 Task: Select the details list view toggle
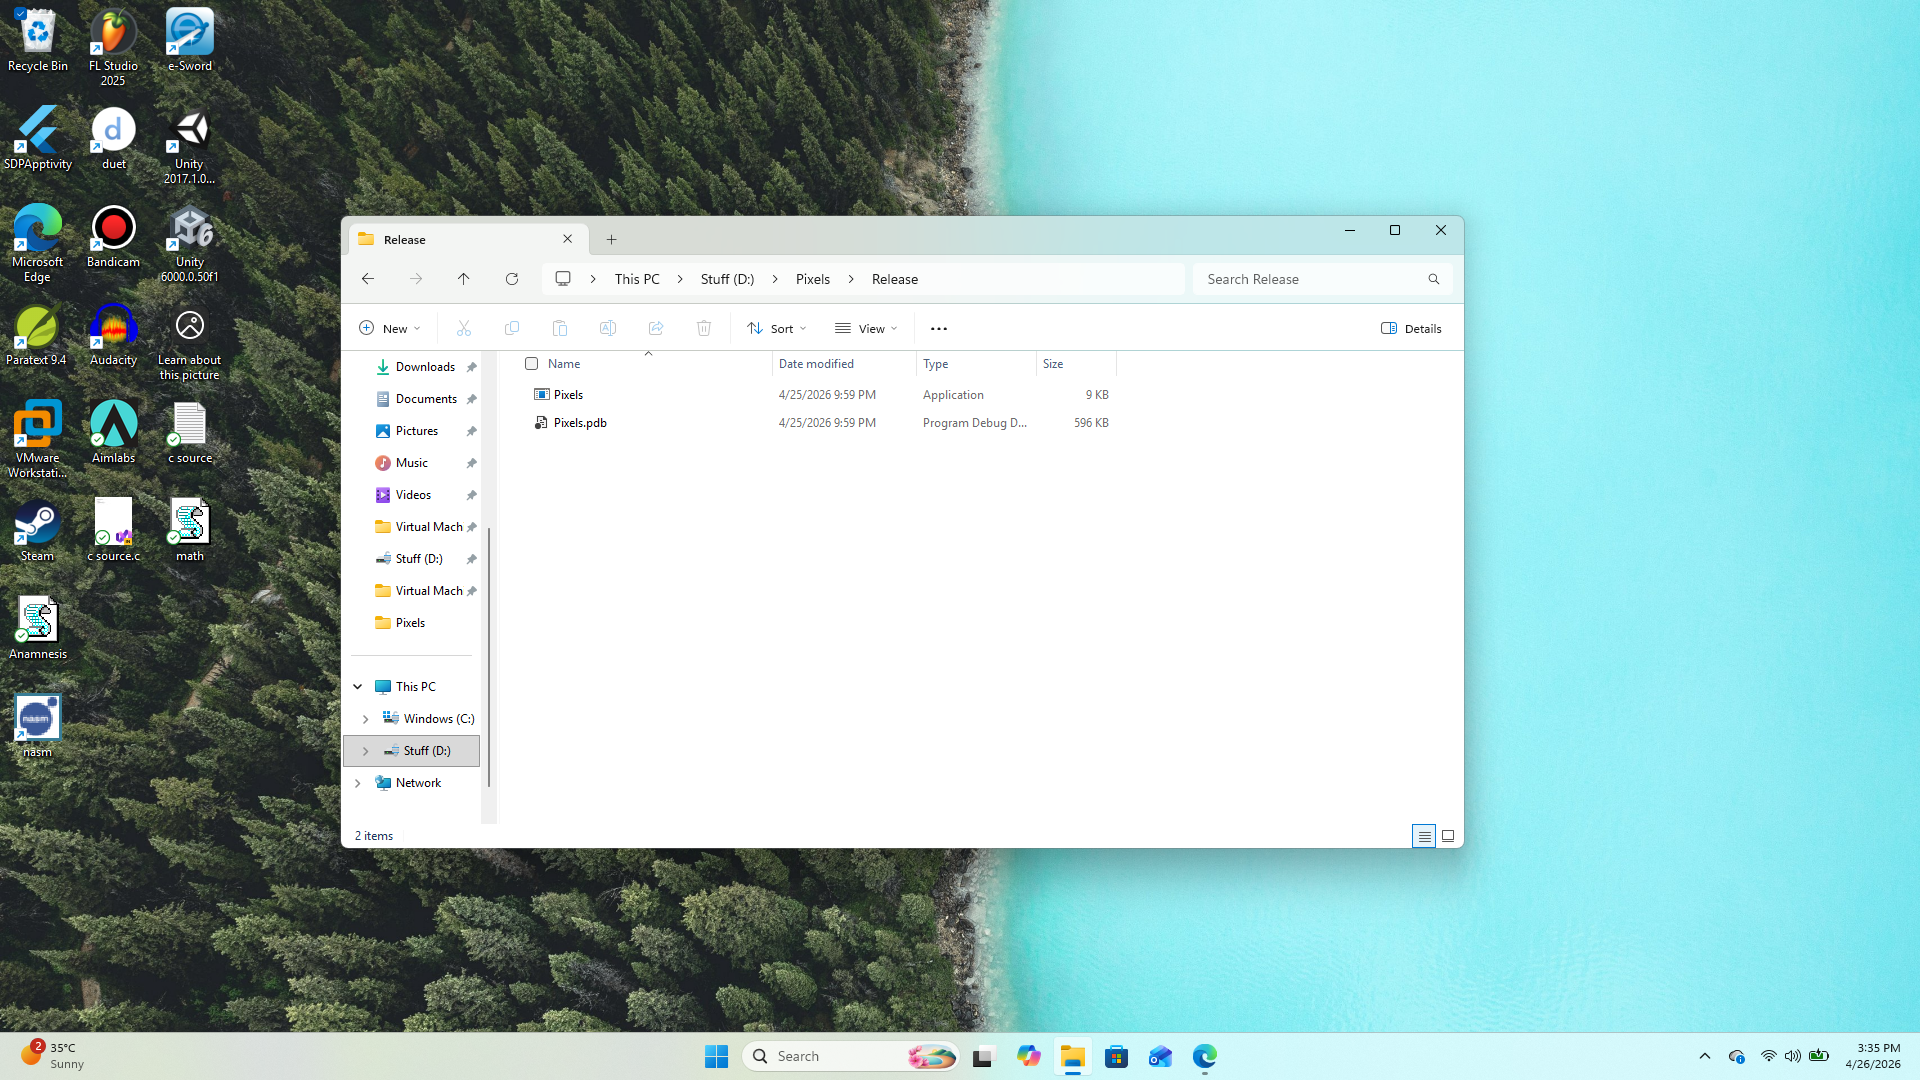[1424, 836]
